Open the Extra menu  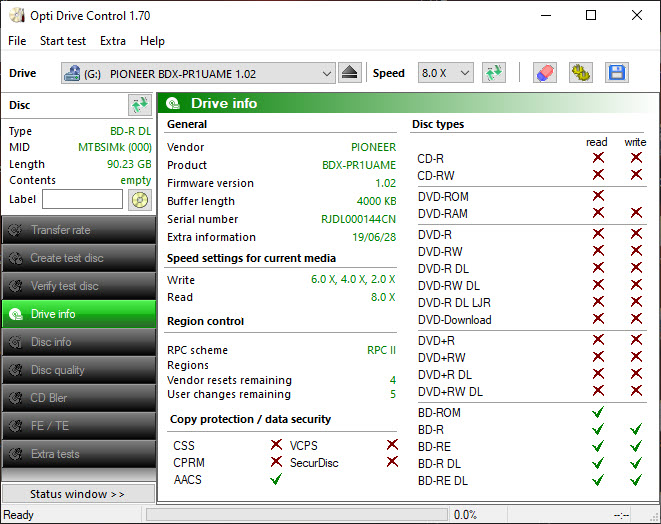(113, 41)
